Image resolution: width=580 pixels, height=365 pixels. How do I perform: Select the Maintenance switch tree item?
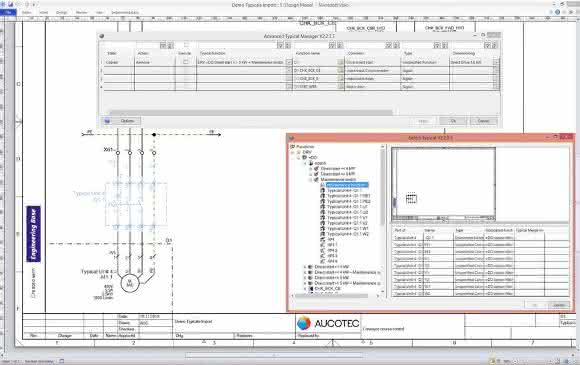pyautogui.click(x=338, y=179)
